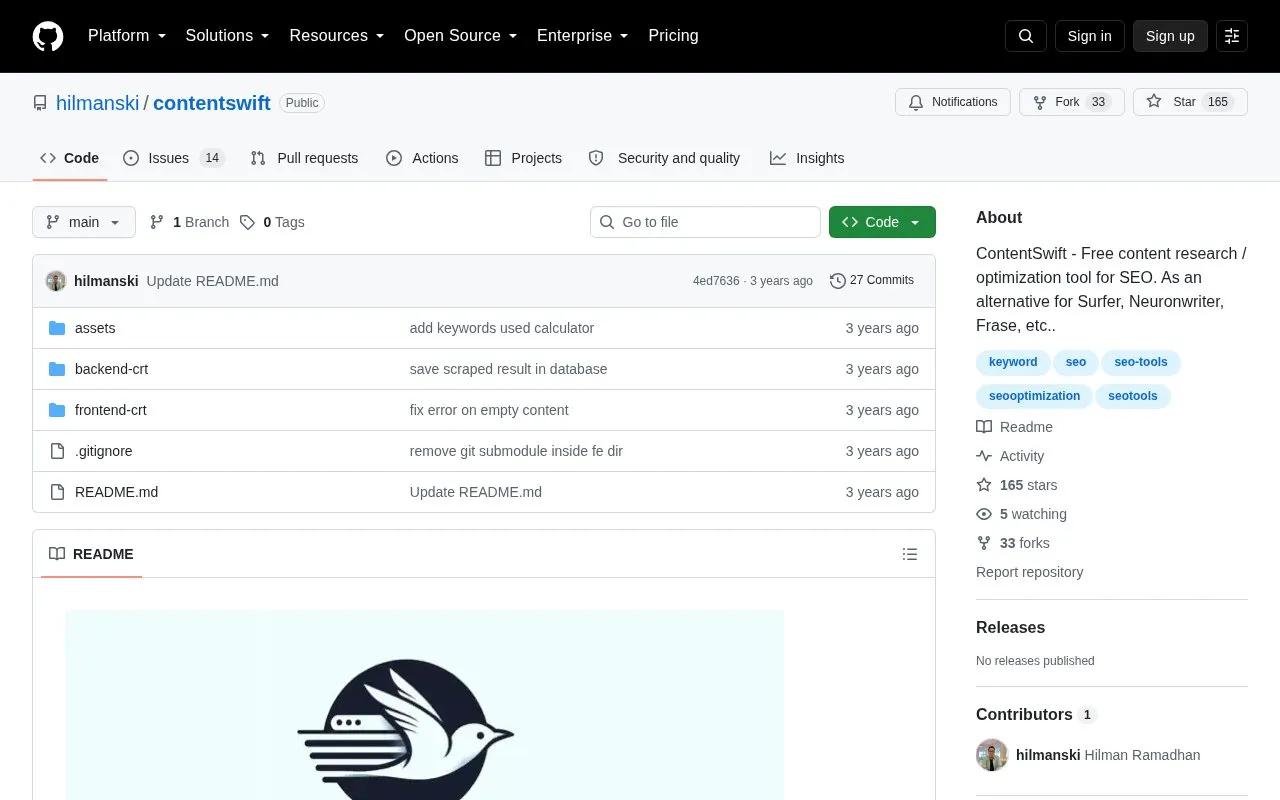Open the backend-crt folder
Screen dimensions: 1280x800
[111, 369]
